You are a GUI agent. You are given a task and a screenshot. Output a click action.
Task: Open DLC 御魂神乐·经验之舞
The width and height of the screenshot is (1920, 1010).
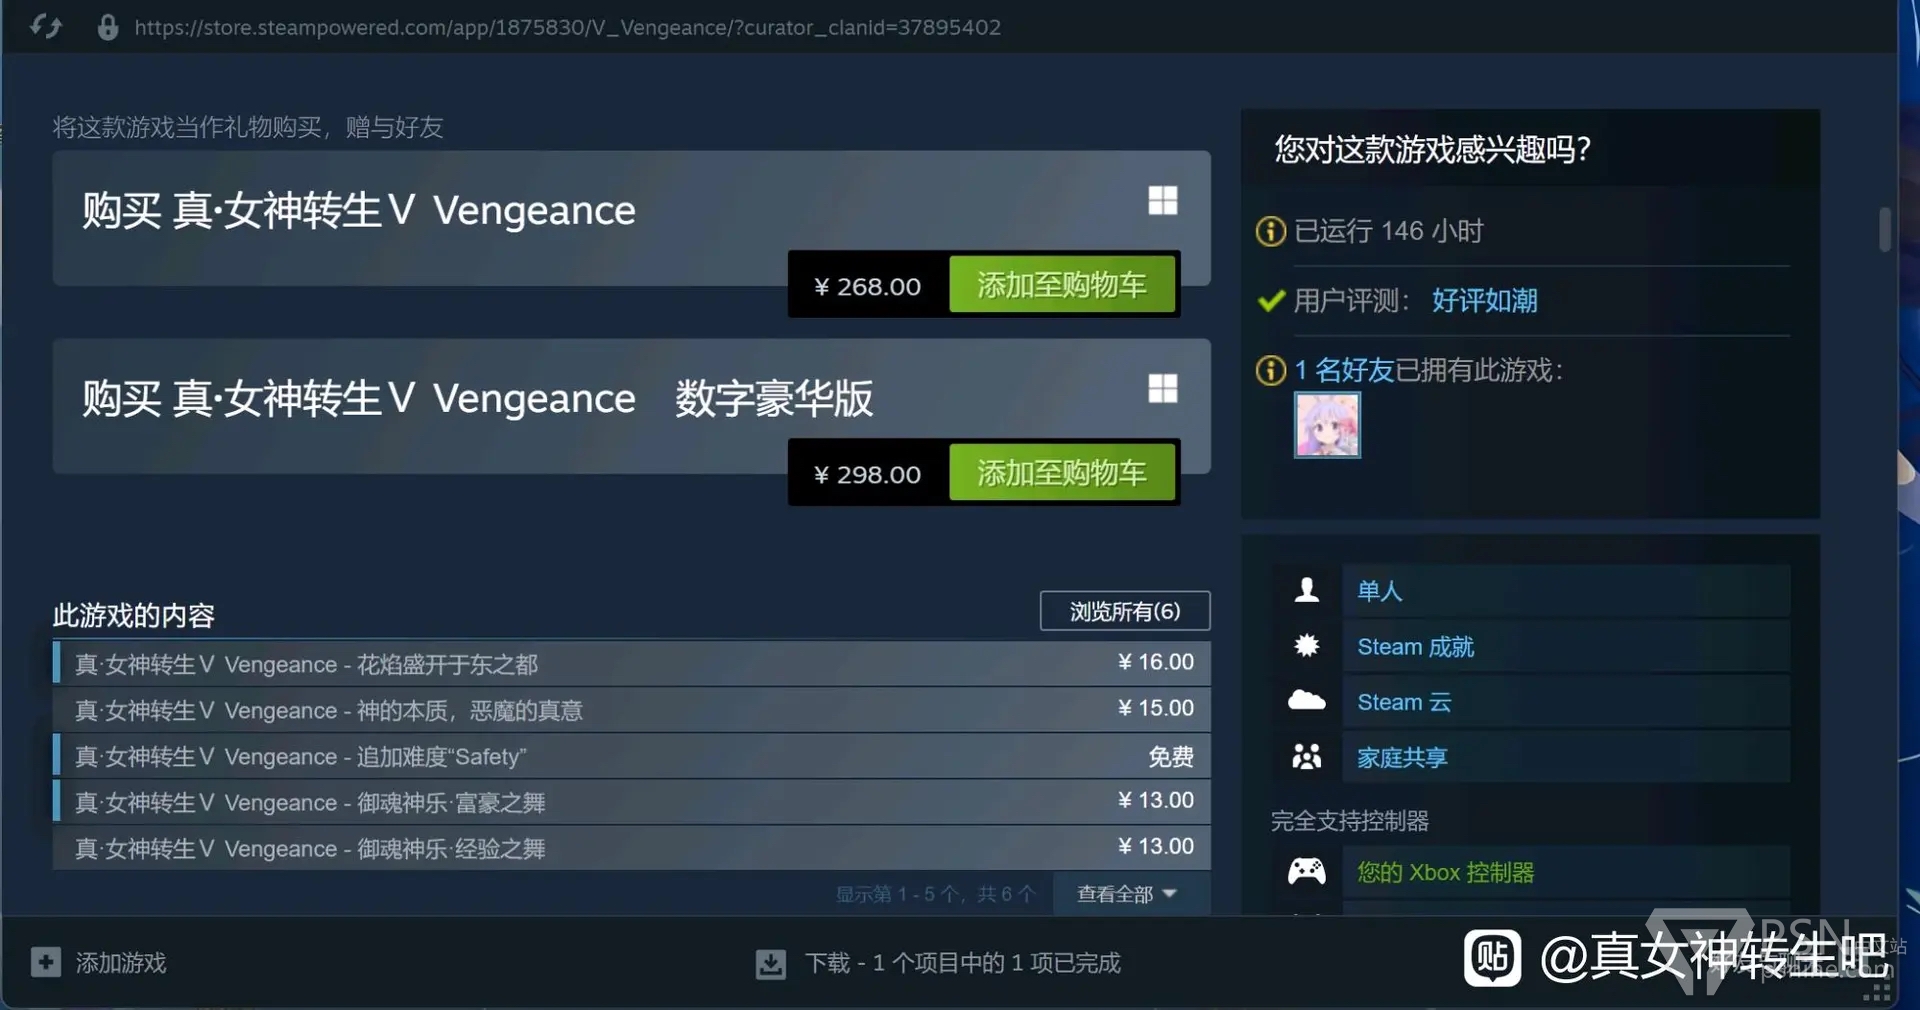point(631,848)
